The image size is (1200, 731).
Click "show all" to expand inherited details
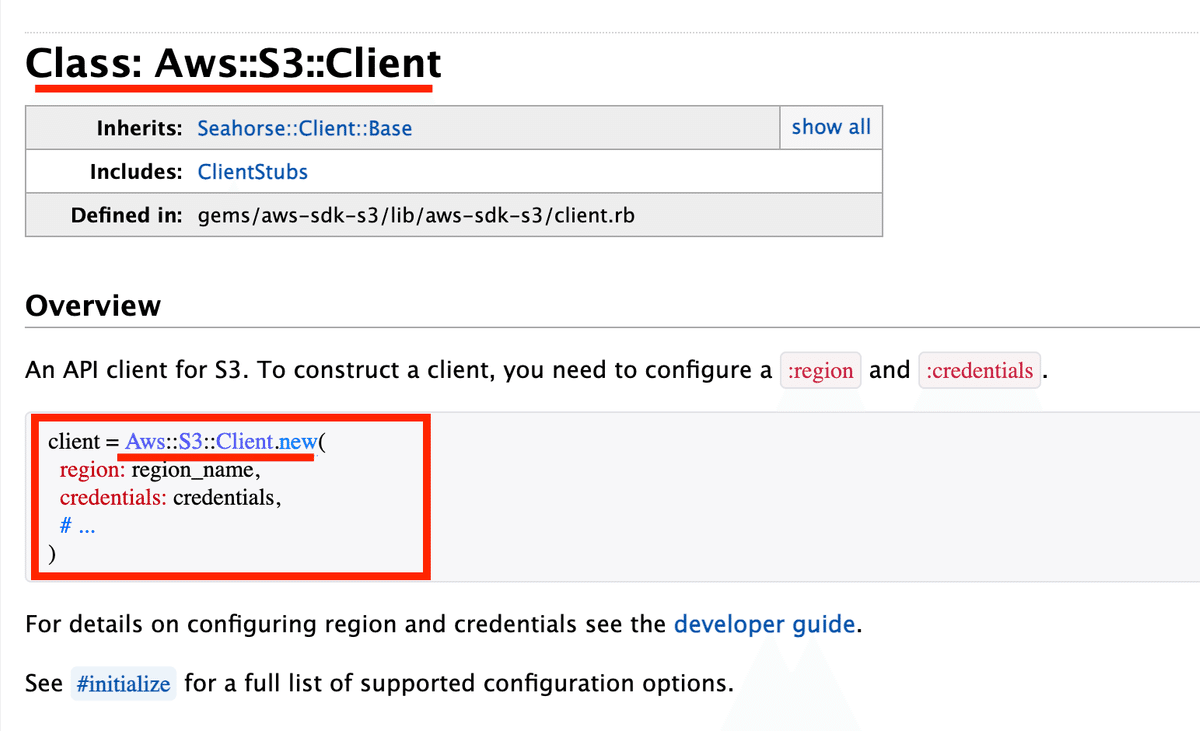(831, 127)
